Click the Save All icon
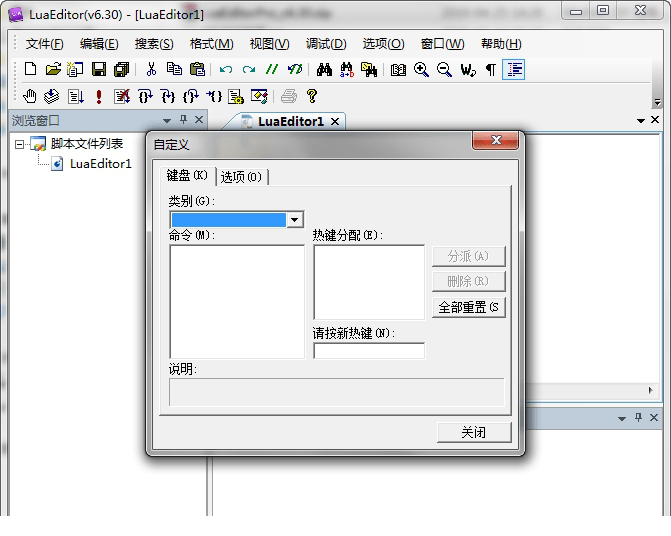 point(122,69)
